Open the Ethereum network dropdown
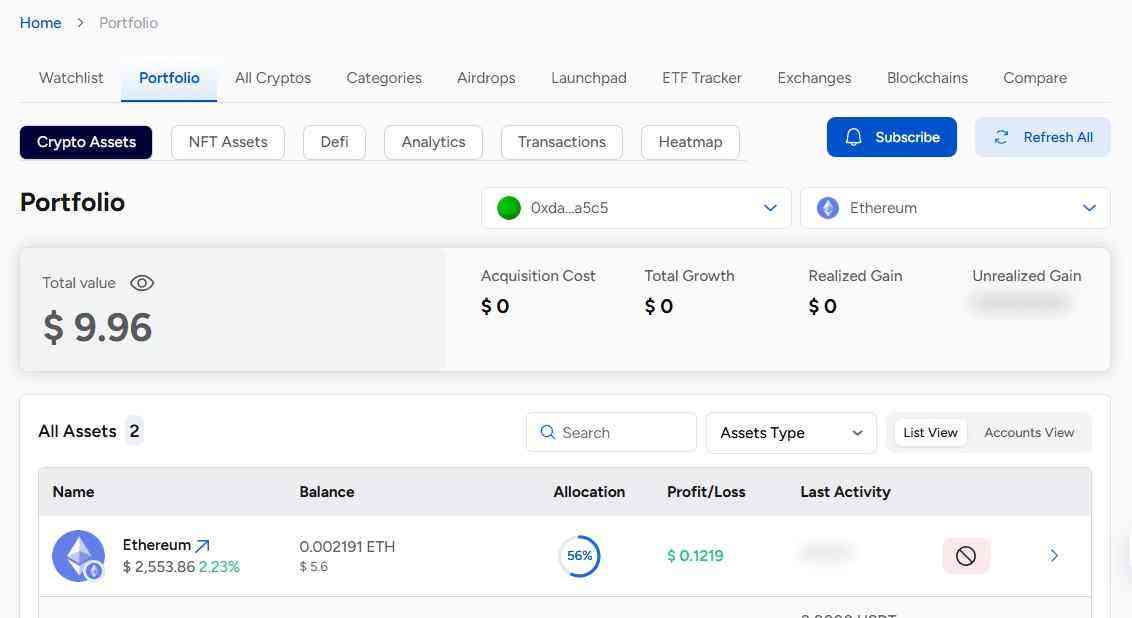The image size is (1132, 618). (954, 208)
